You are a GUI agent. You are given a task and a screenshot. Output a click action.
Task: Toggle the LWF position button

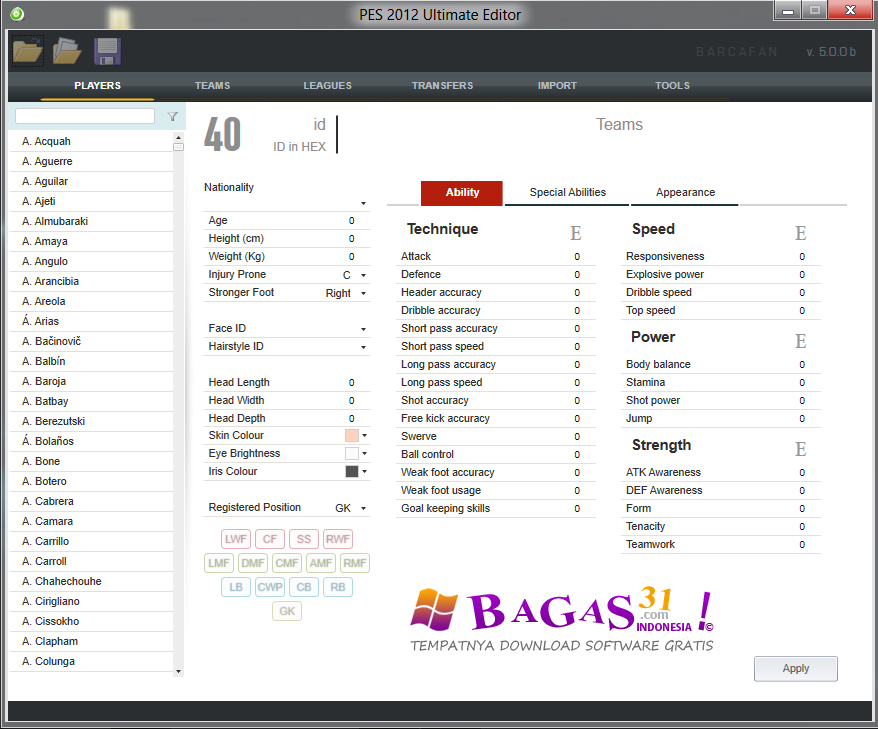pyautogui.click(x=235, y=539)
